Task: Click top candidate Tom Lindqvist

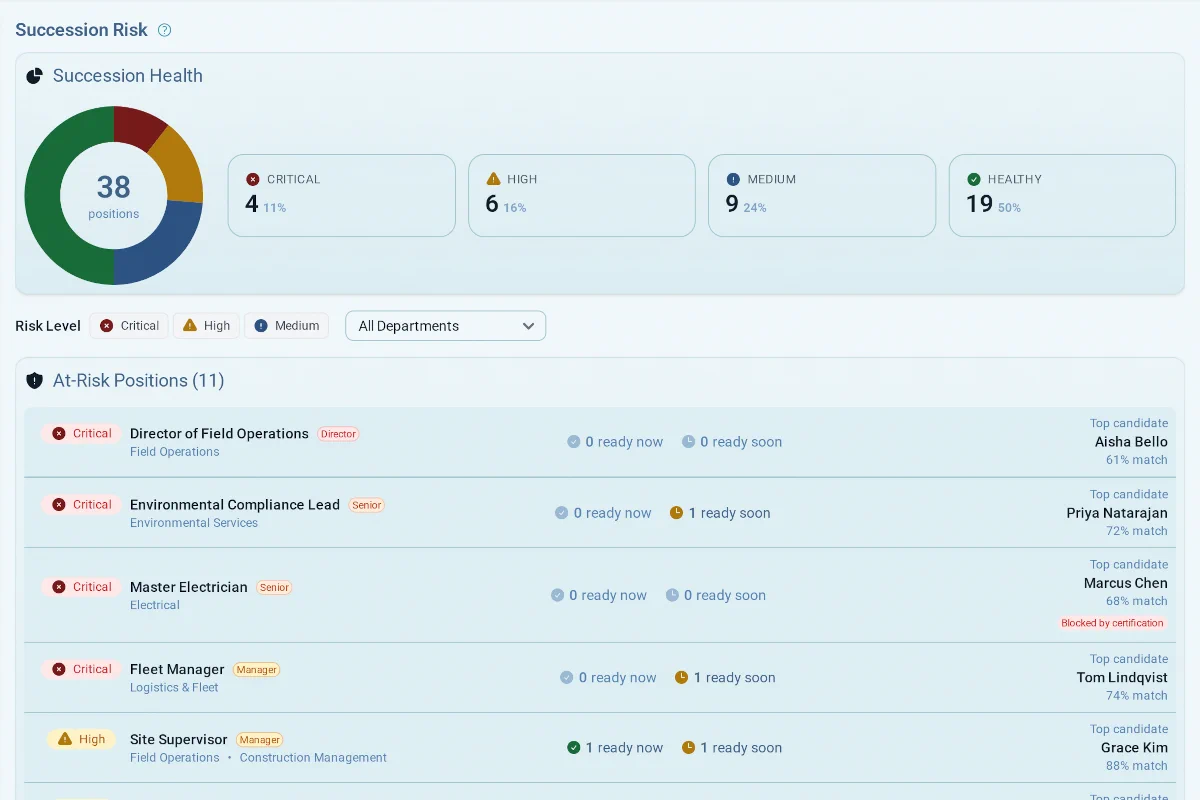Action: click(x=1122, y=678)
